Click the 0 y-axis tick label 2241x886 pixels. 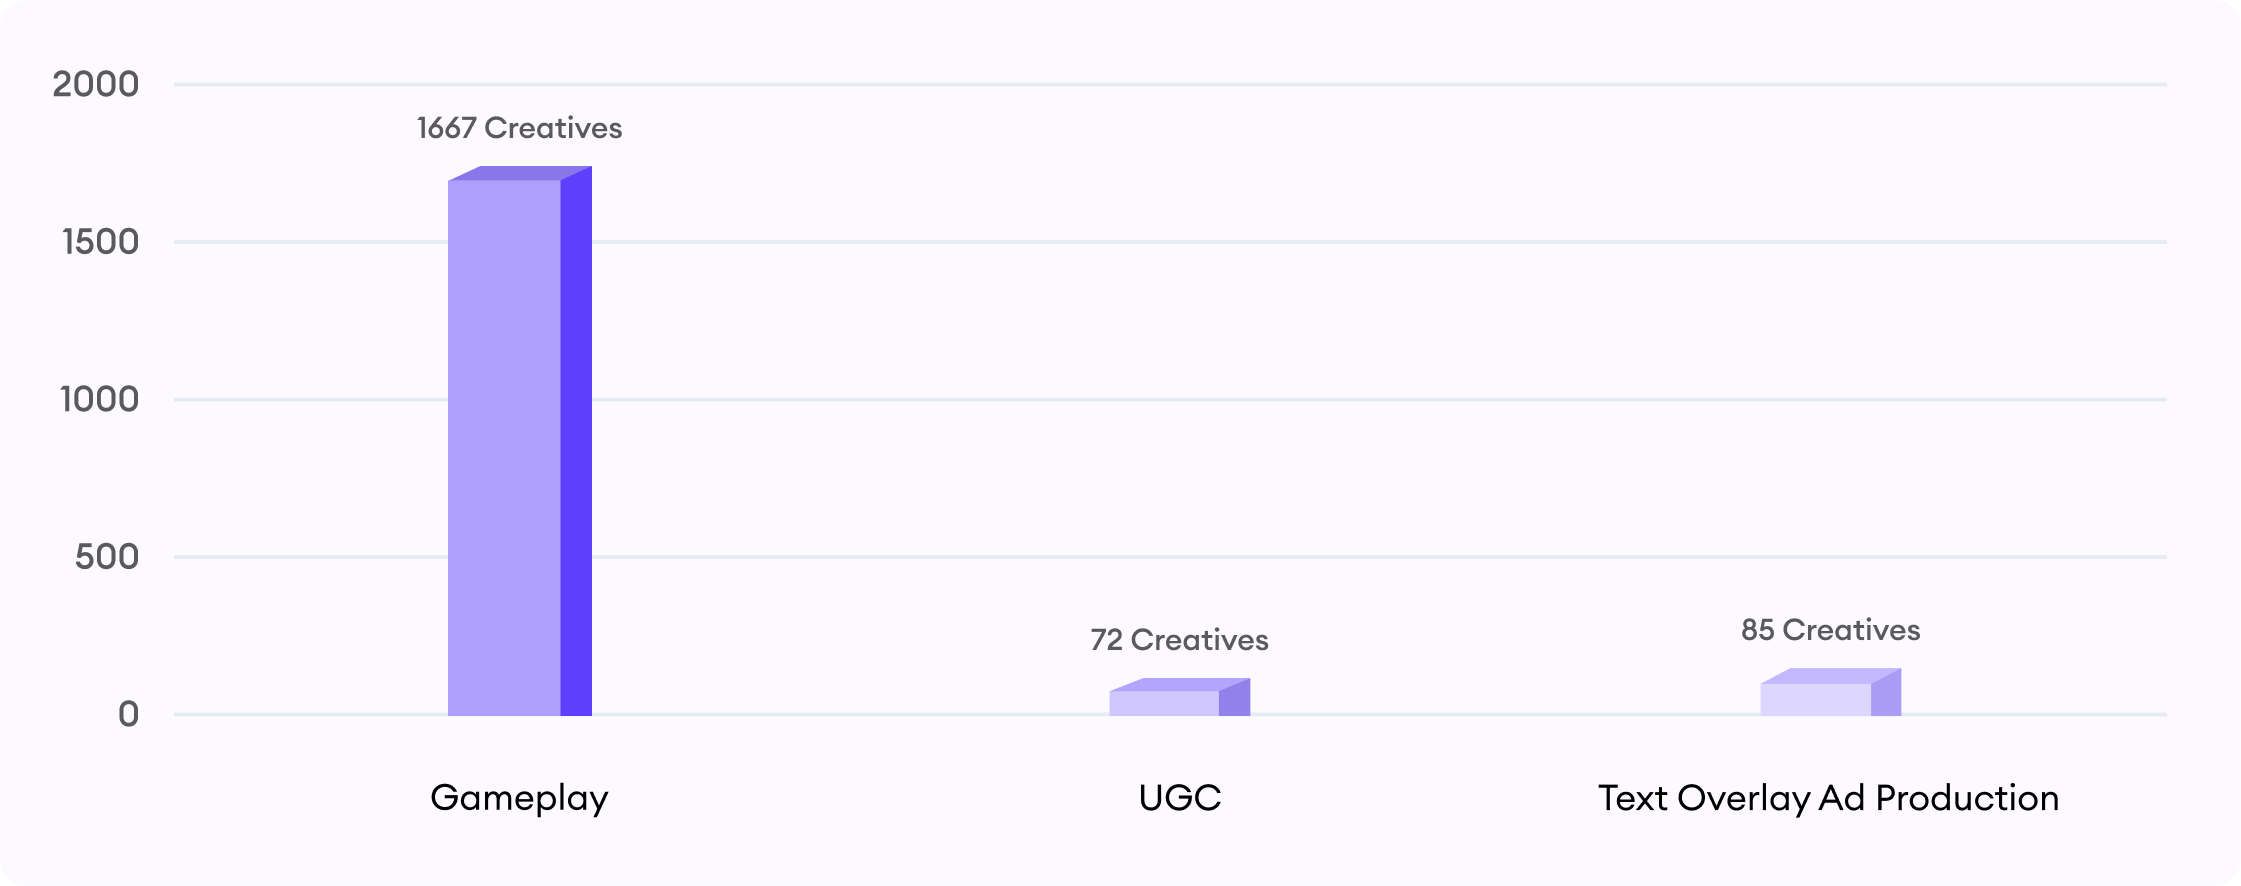click(128, 714)
